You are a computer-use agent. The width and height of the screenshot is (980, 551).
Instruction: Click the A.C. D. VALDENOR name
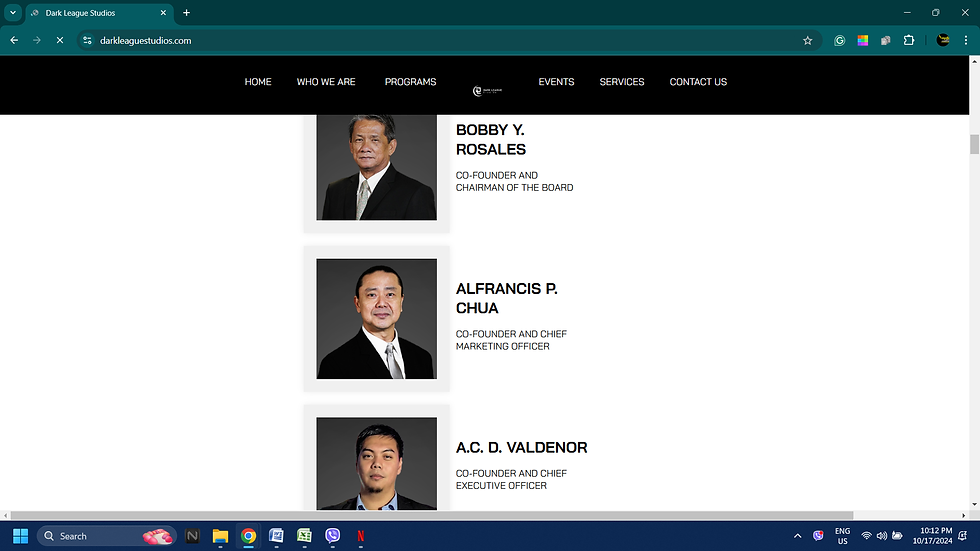[x=521, y=447]
